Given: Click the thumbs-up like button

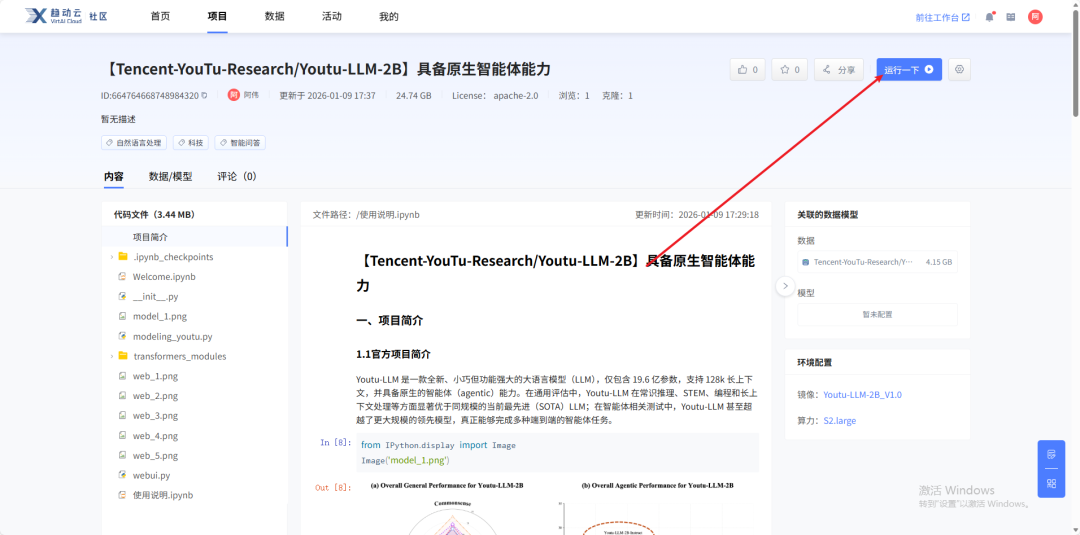Looking at the screenshot, I should tap(747, 70).
